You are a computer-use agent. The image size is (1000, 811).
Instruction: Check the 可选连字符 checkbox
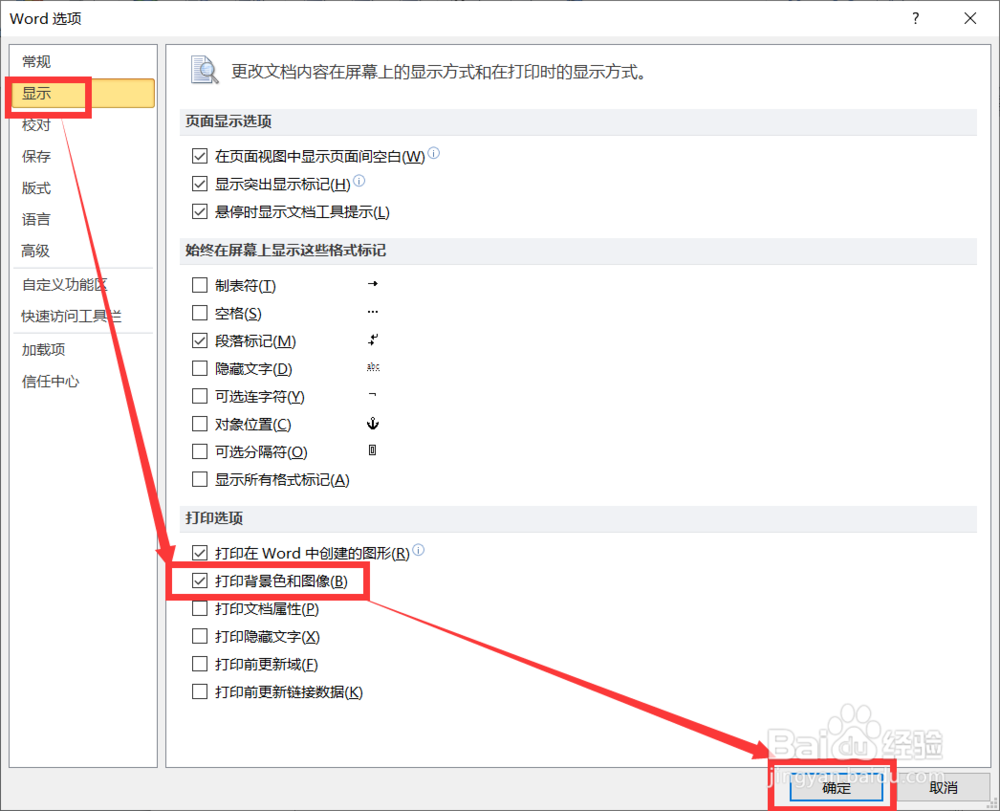click(200, 396)
